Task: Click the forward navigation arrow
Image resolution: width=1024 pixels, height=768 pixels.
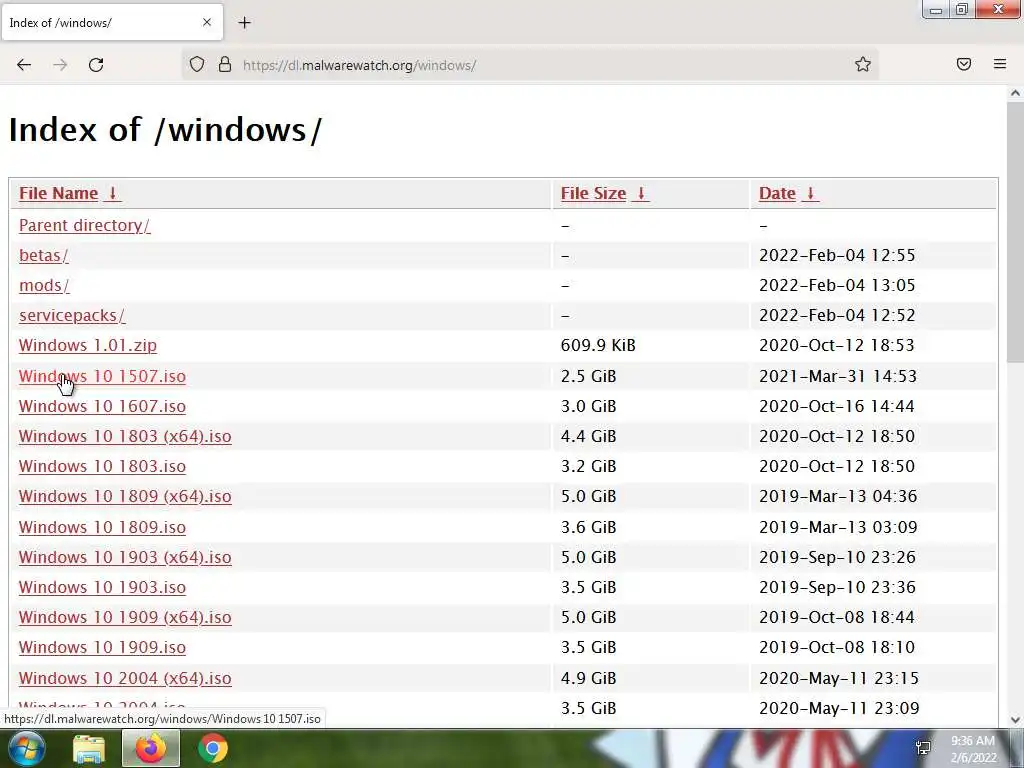Action: pos(60,65)
